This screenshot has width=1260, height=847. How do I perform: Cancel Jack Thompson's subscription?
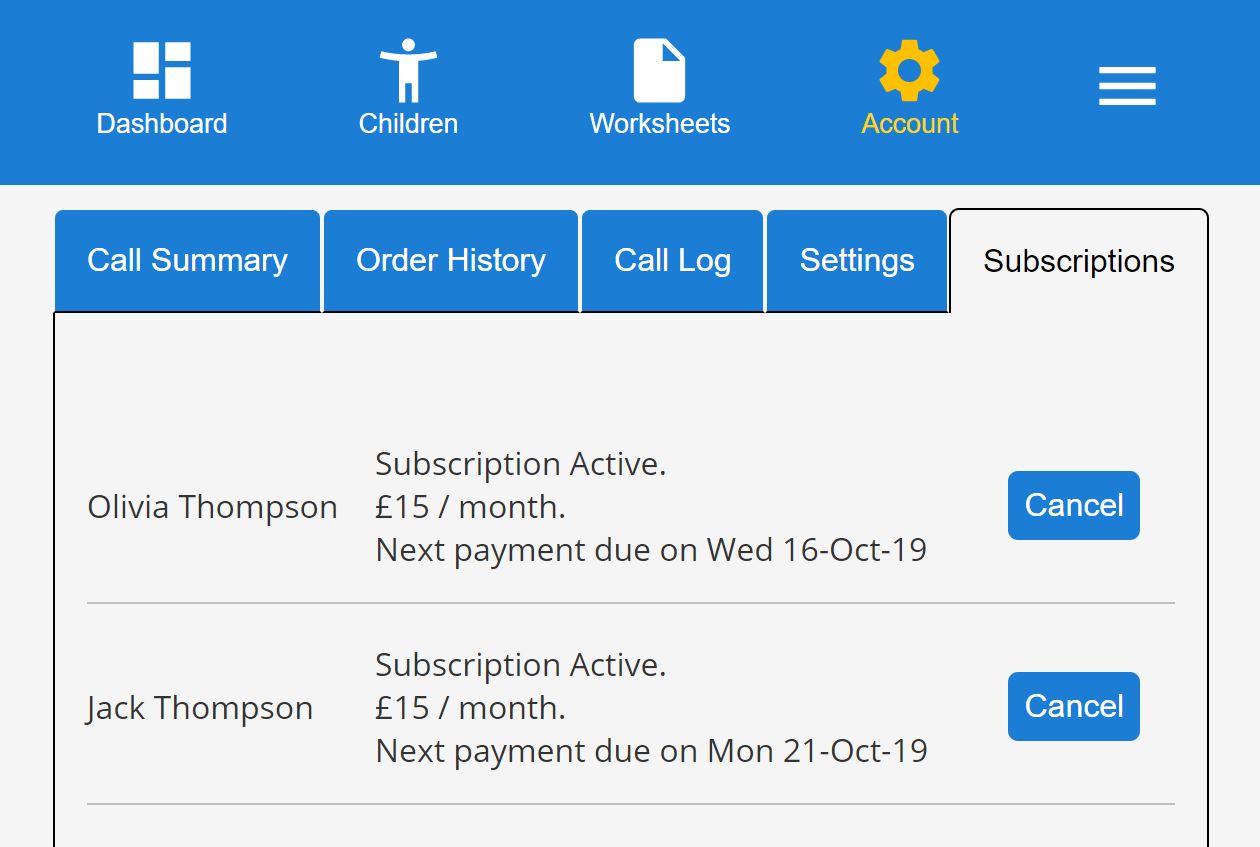click(x=1073, y=707)
